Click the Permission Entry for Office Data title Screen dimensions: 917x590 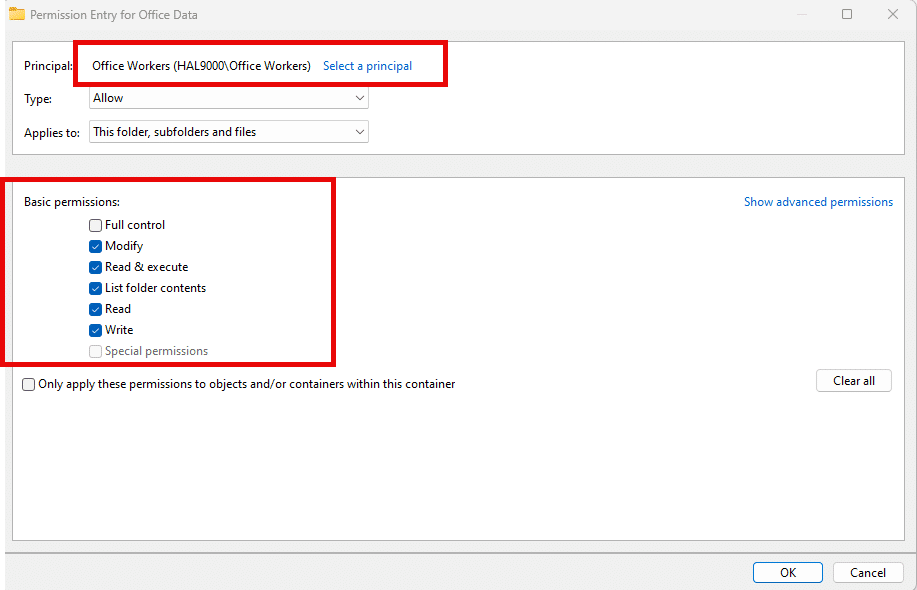[x=113, y=15]
